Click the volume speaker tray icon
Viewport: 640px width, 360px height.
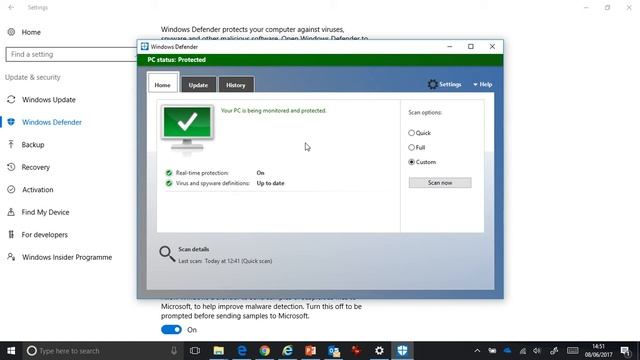click(x=537, y=351)
